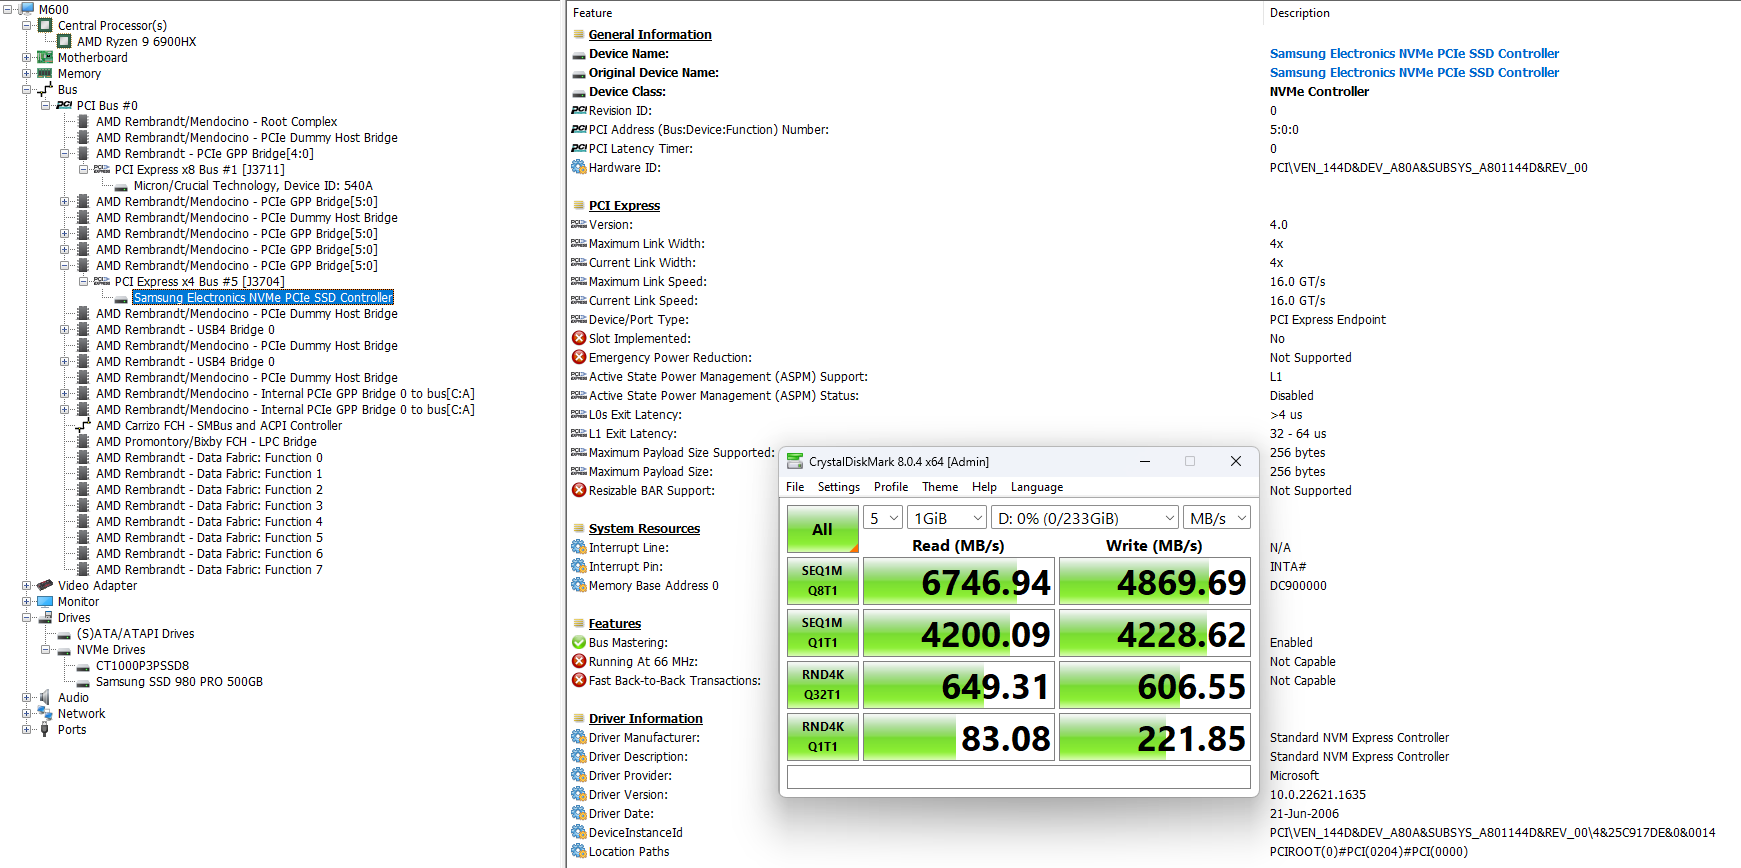
Task: Click the Drives icon in the tree
Action: pyautogui.click(x=45, y=617)
